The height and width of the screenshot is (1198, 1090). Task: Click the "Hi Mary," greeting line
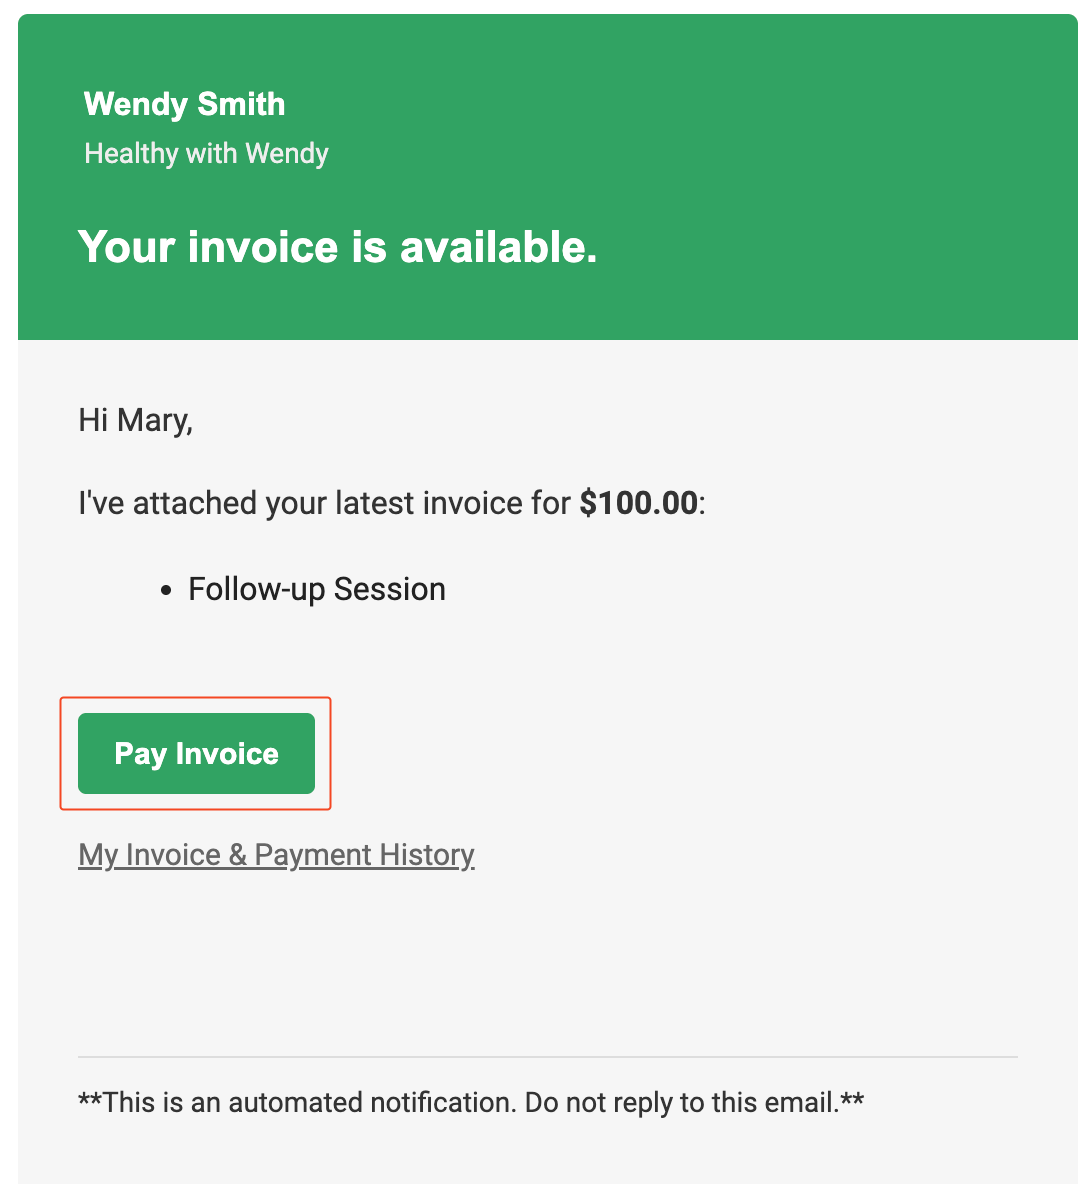(x=135, y=419)
